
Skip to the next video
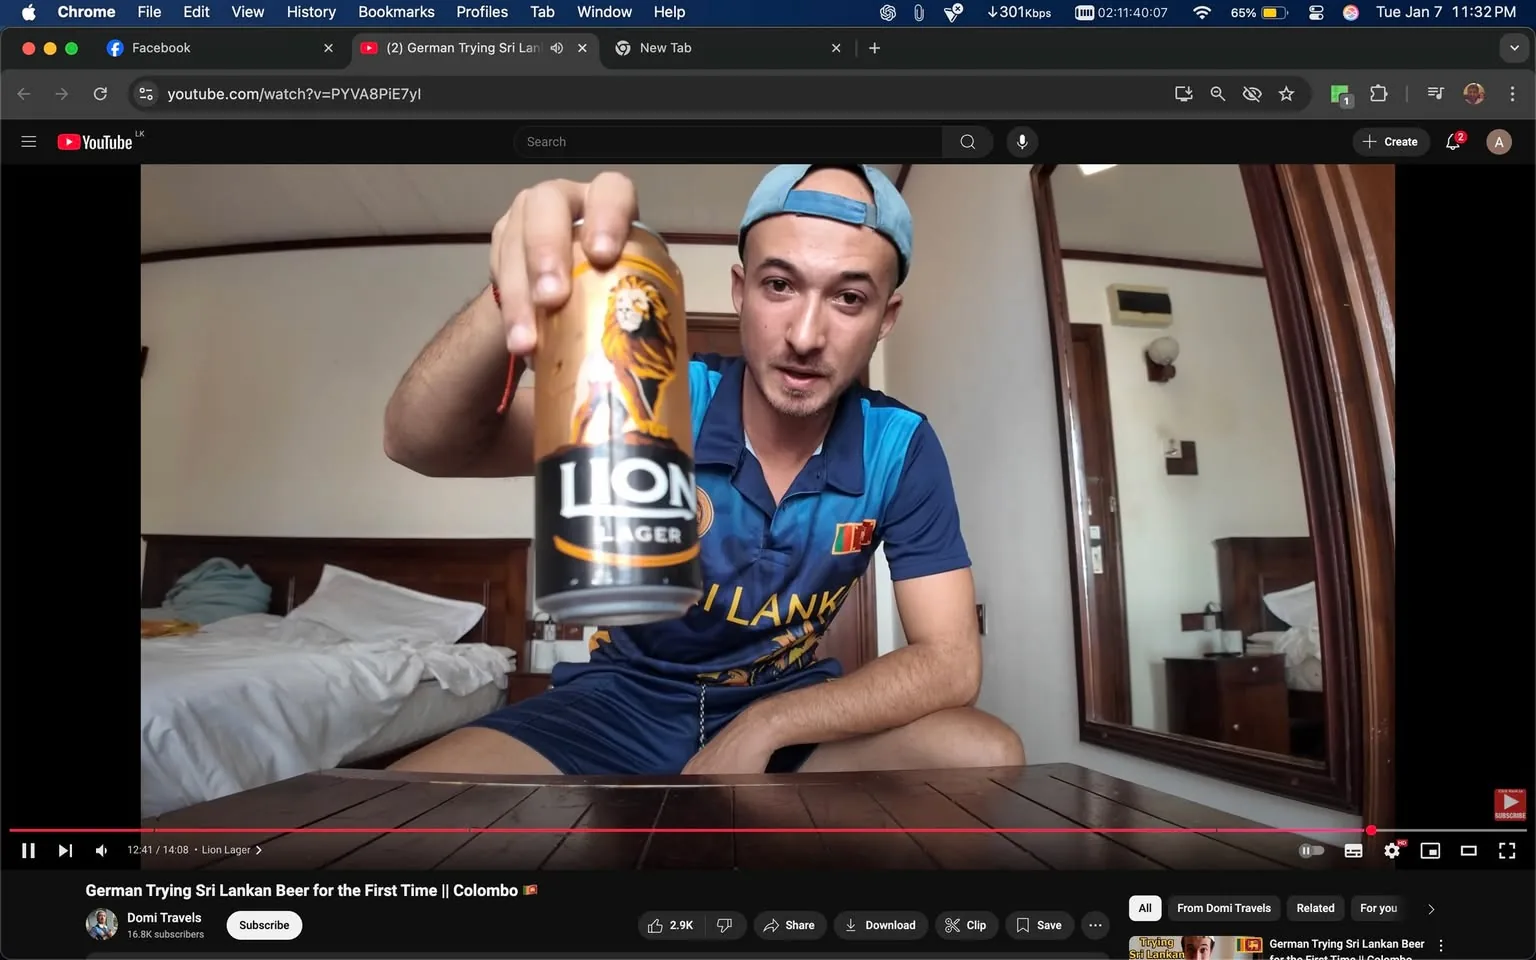point(65,850)
